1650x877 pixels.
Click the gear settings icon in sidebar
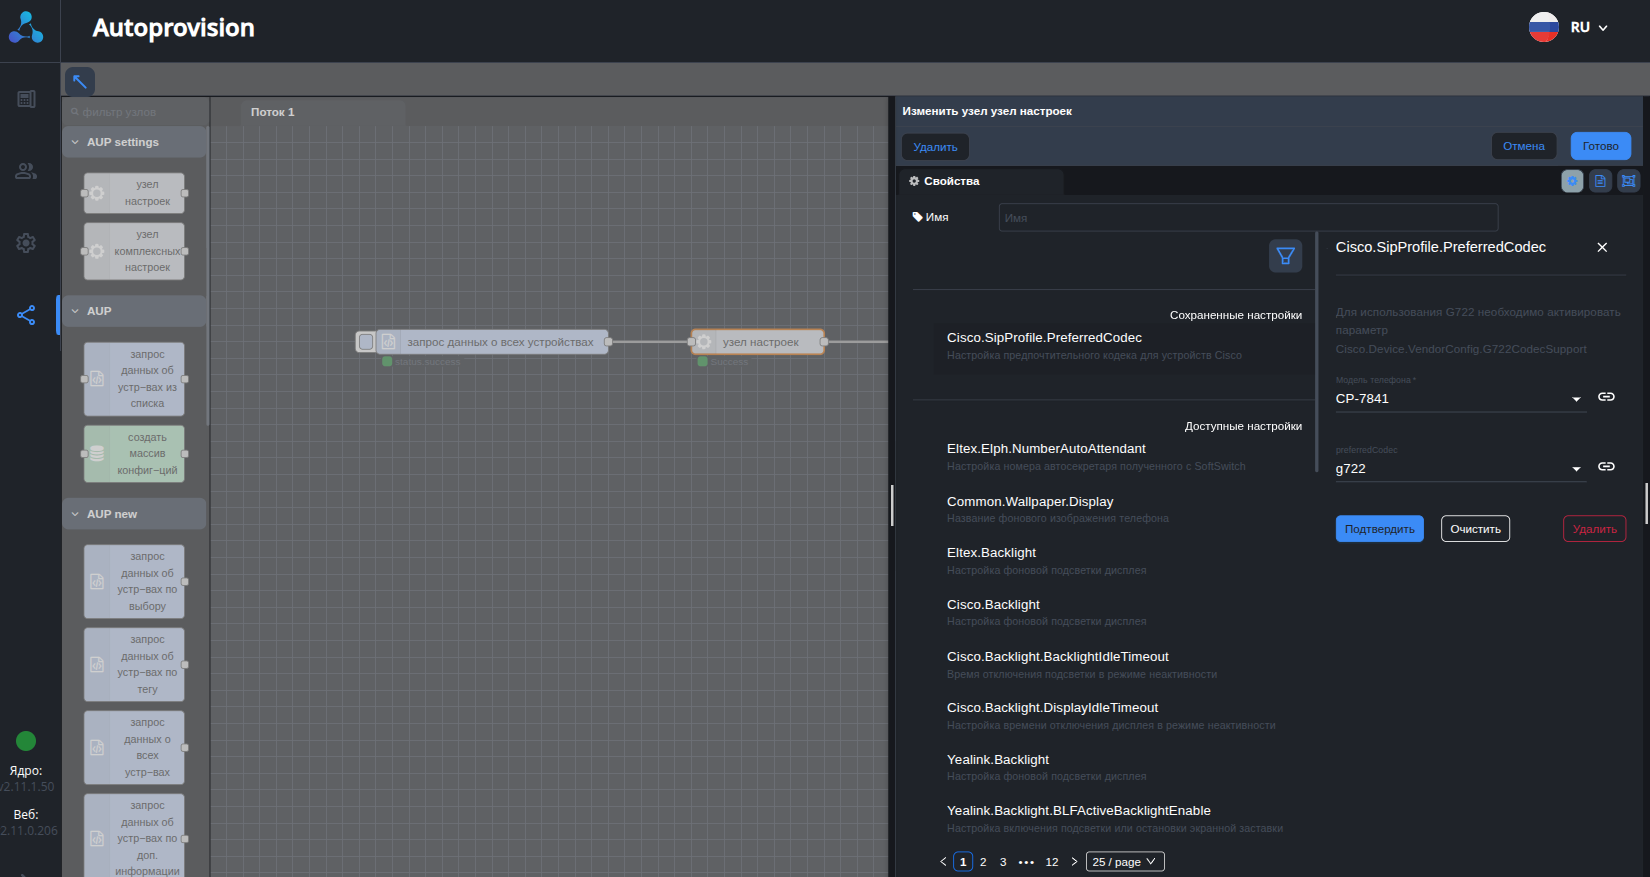pos(26,243)
